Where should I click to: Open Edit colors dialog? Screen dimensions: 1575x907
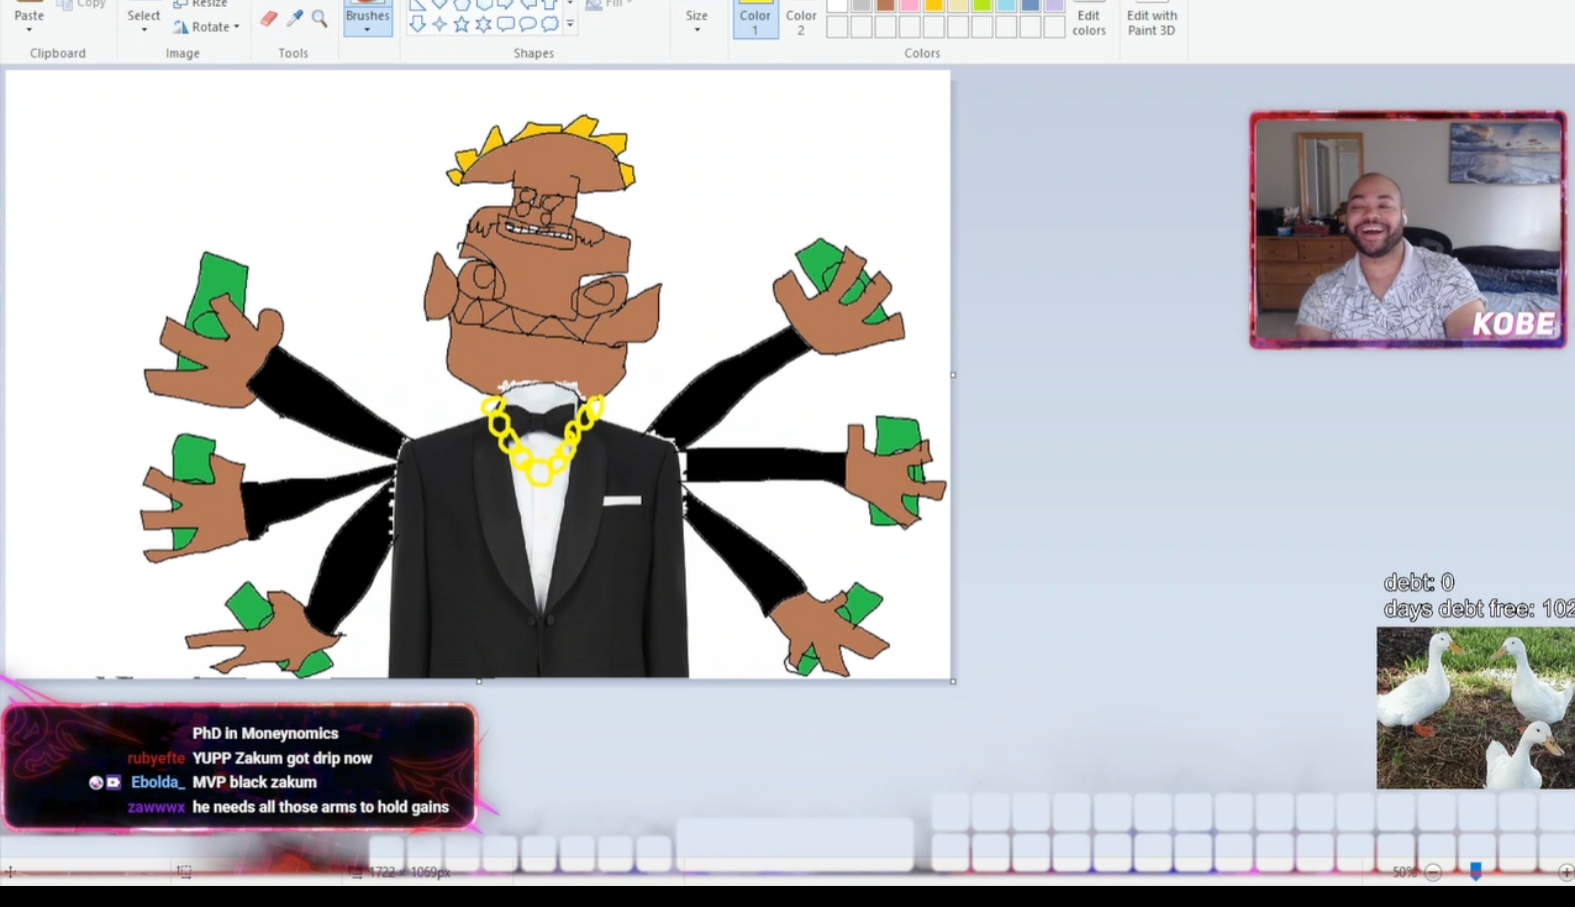(1089, 18)
